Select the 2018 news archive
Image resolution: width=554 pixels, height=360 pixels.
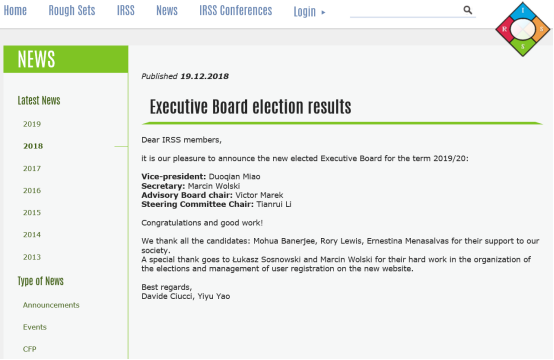tap(33, 146)
